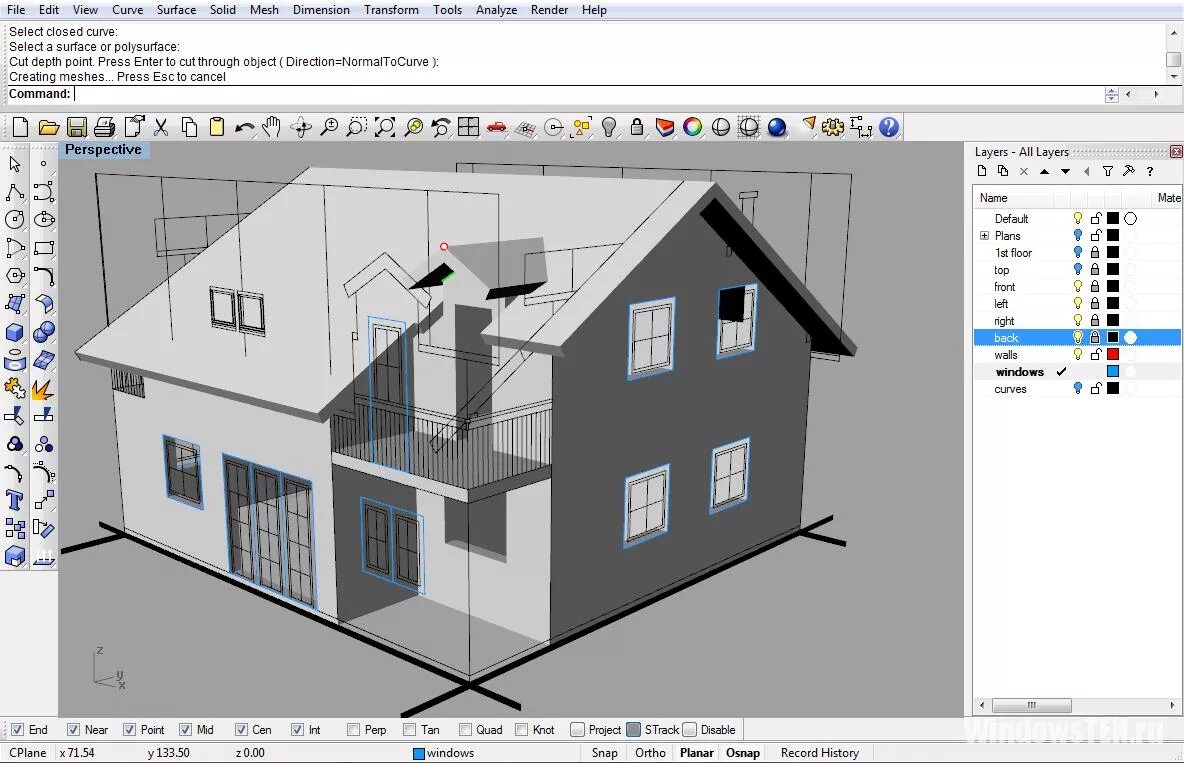The width and height of the screenshot is (1184, 763).
Task: Select the Circle tool in left toolbar
Action: (x=15, y=220)
